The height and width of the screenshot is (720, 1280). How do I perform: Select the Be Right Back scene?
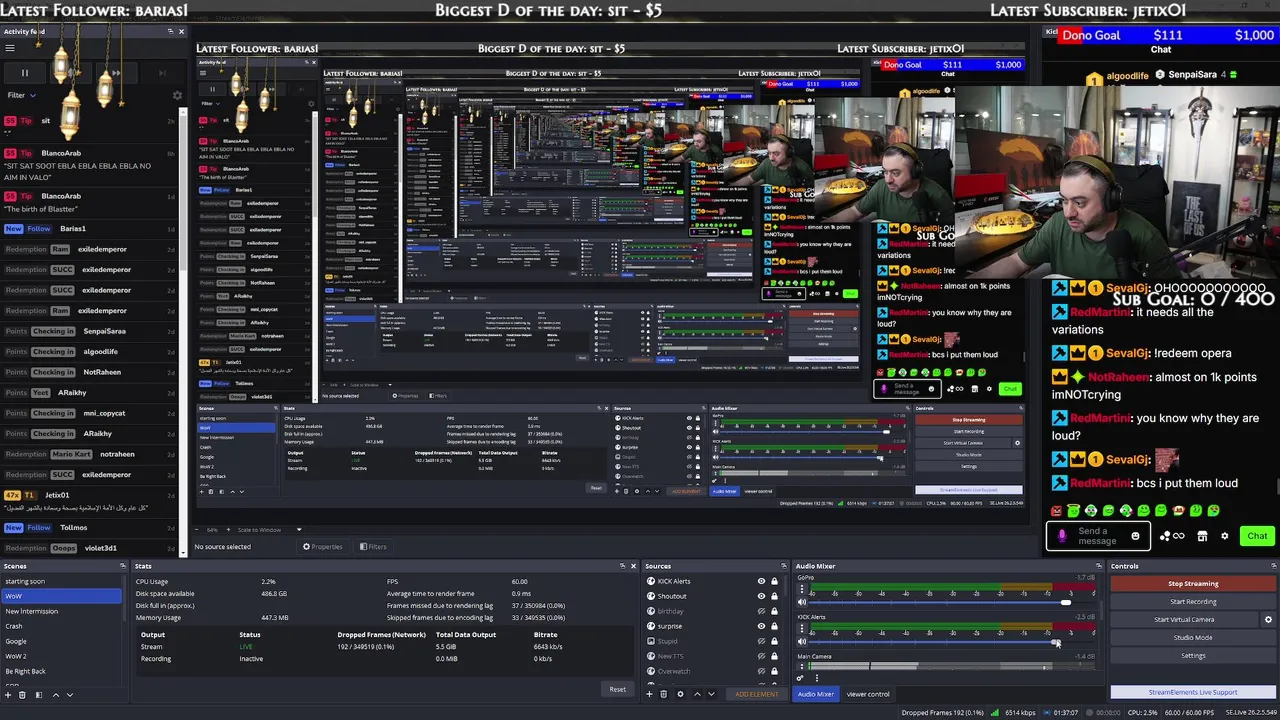click(61, 671)
